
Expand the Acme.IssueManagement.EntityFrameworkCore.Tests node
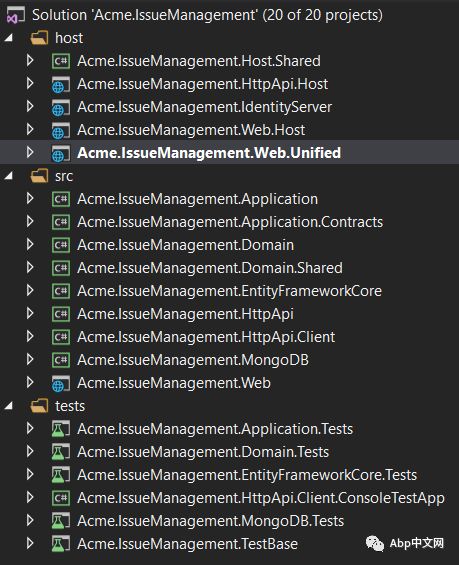30,475
